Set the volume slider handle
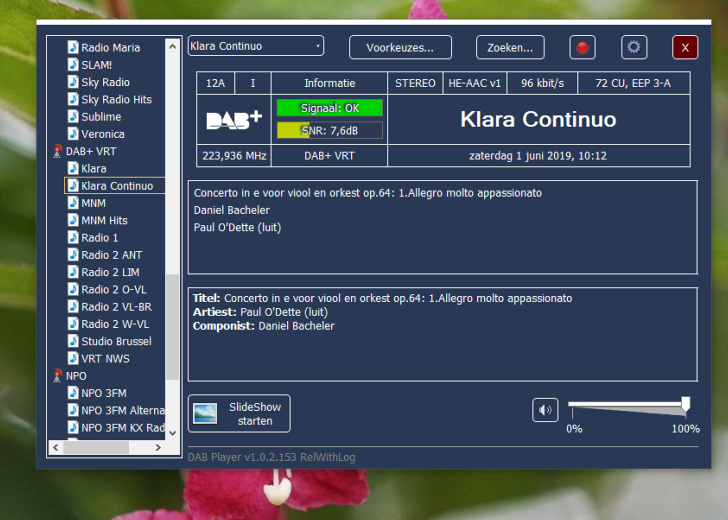728x520 pixels. click(685, 404)
